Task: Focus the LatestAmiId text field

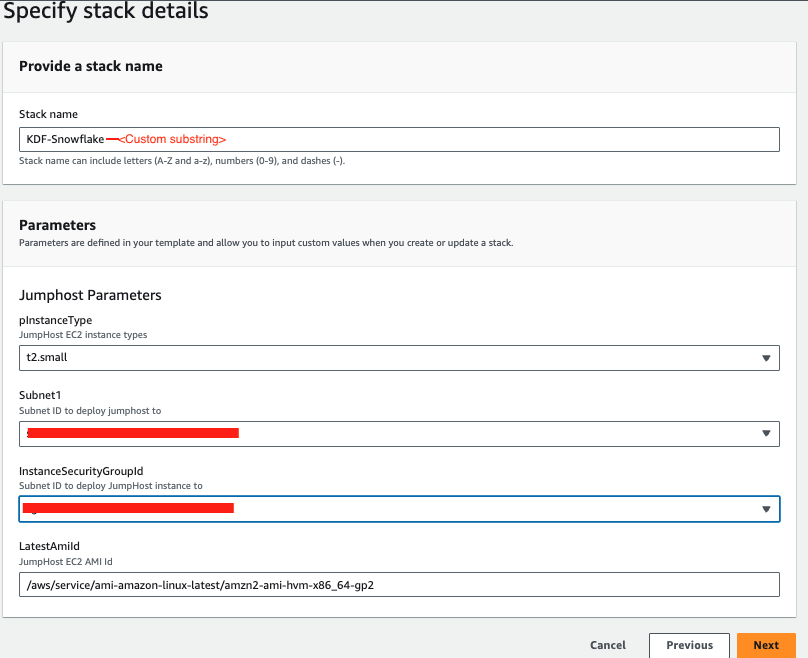Action: click(x=399, y=585)
